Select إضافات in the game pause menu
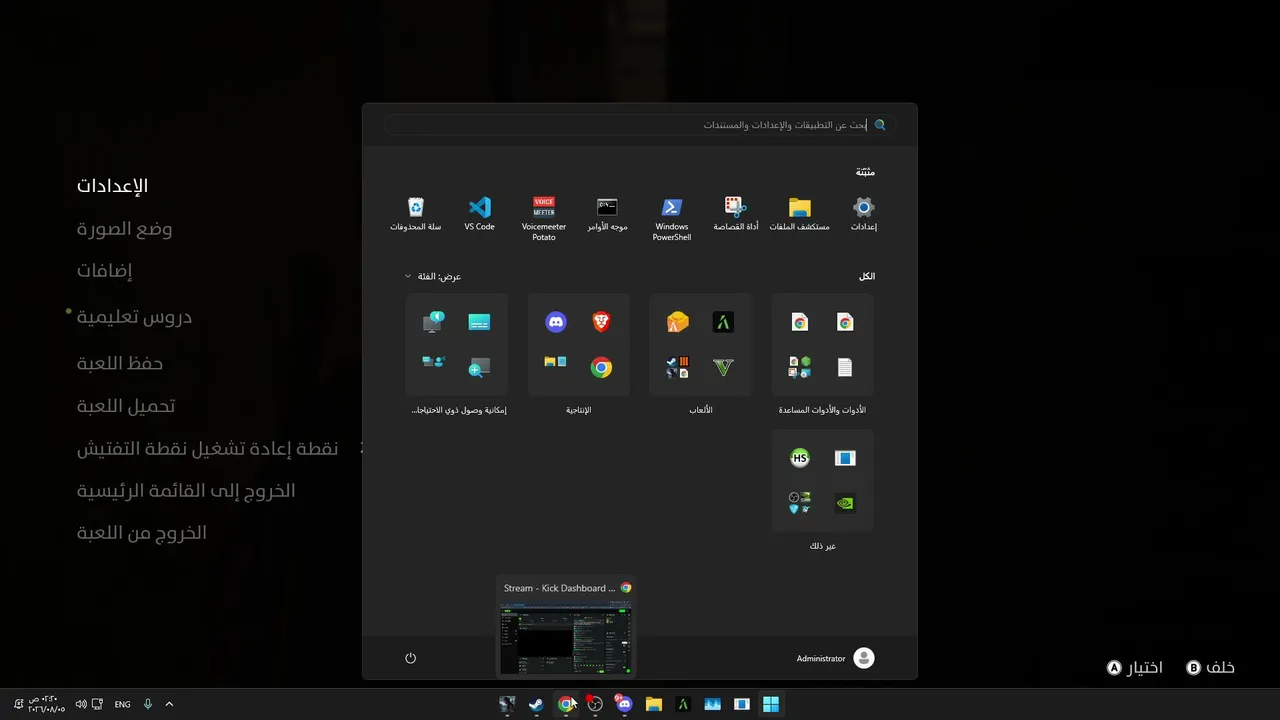This screenshot has width=1280, height=720. [x=105, y=271]
